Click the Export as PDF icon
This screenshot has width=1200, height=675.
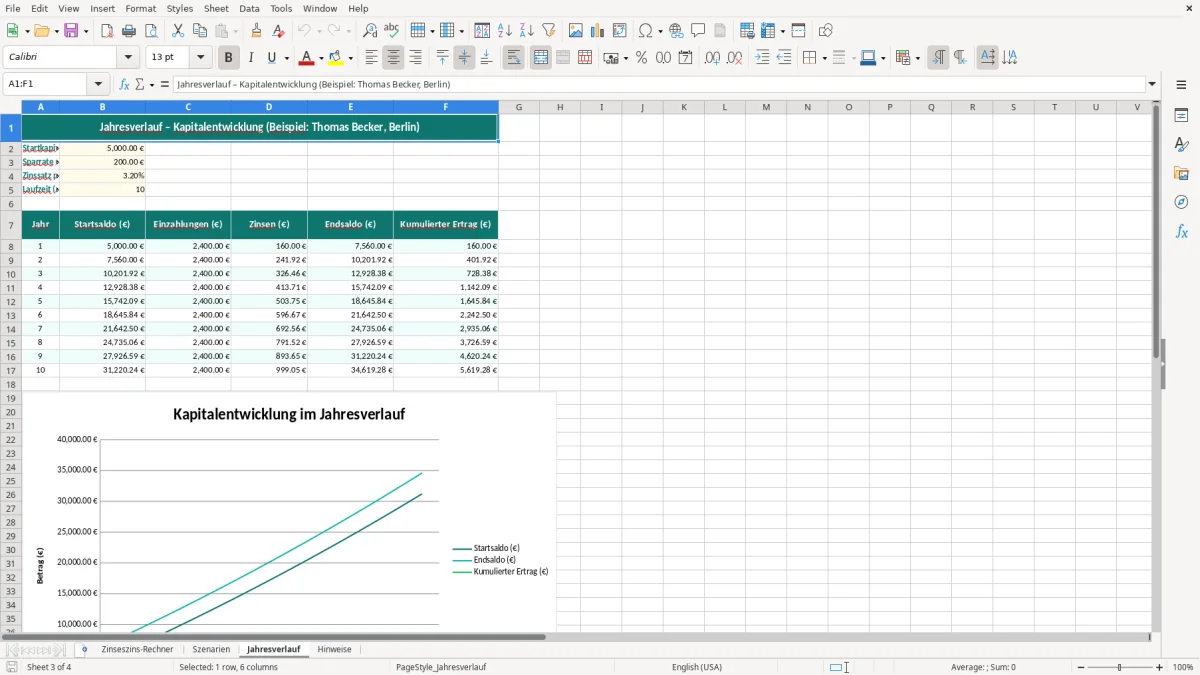pos(107,31)
